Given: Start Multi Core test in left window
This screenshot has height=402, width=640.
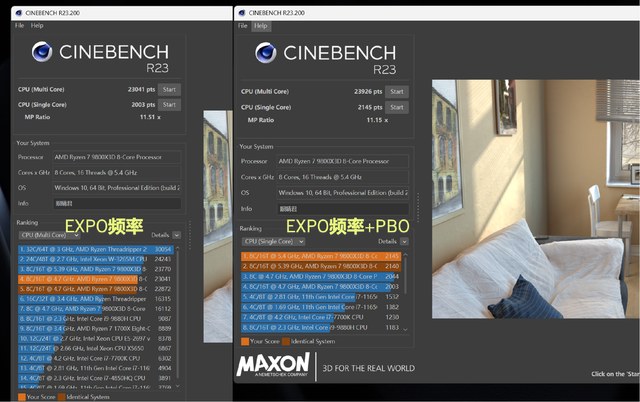Looking at the screenshot, I should click(169, 89).
